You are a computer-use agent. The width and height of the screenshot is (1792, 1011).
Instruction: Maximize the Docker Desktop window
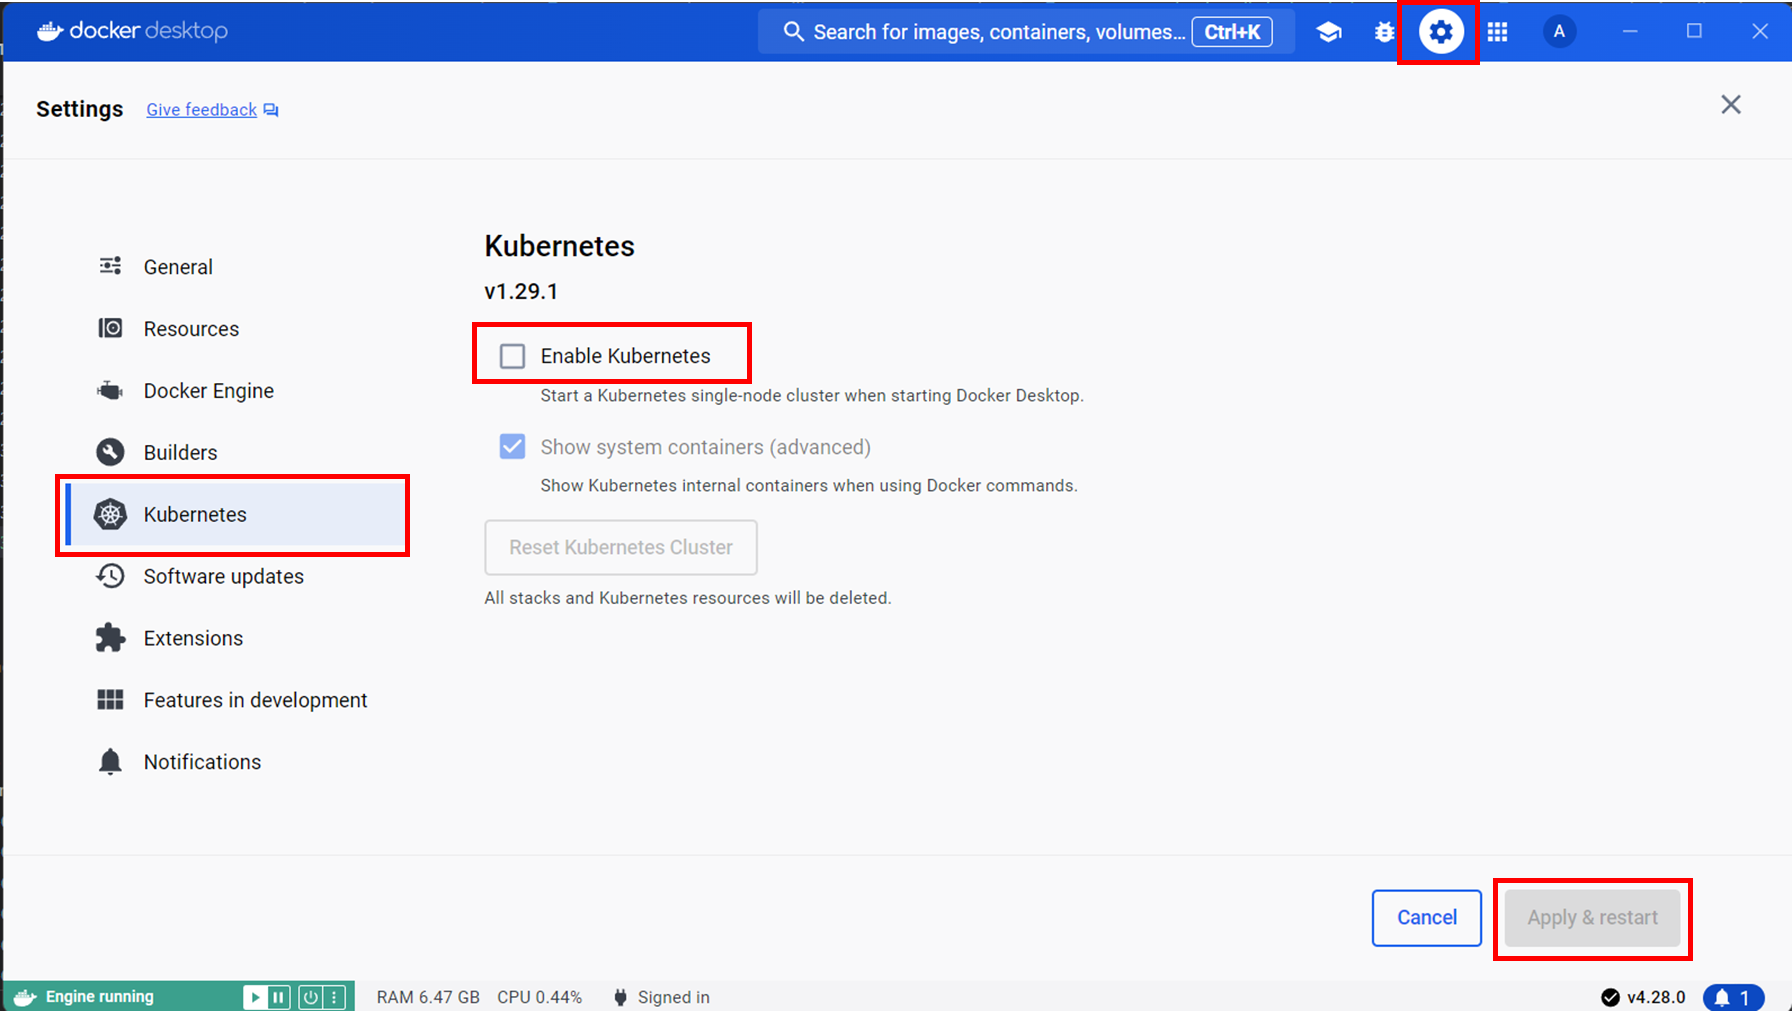[x=1694, y=31]
